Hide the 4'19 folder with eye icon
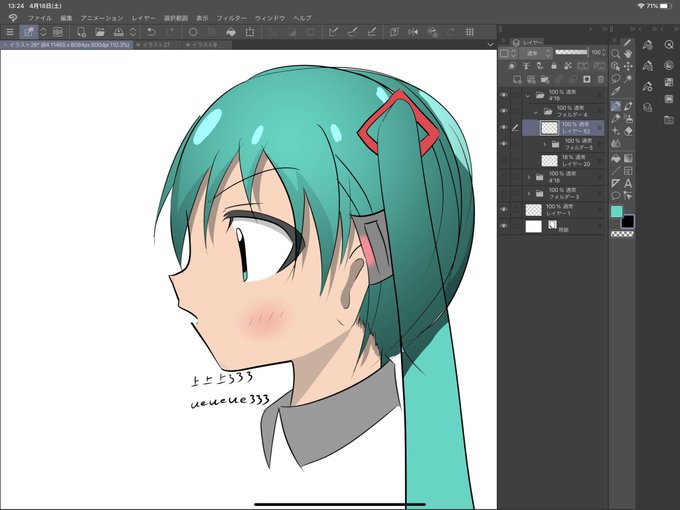Viewport: 680px width, 510px height. tap(503, 95)
